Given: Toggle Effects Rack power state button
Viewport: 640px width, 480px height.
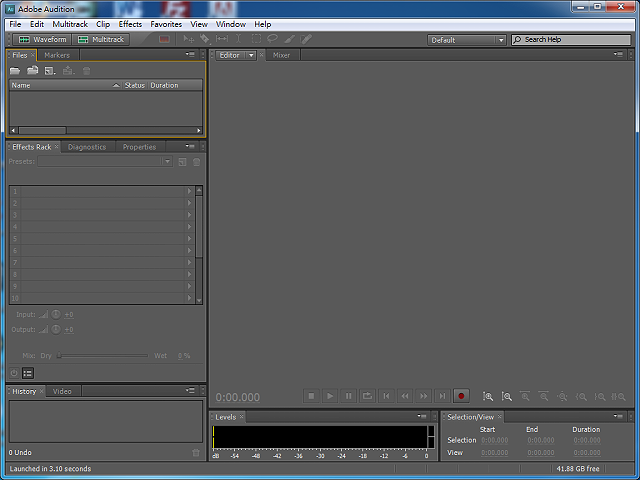Looking at the screenshot, I should 14,373.
